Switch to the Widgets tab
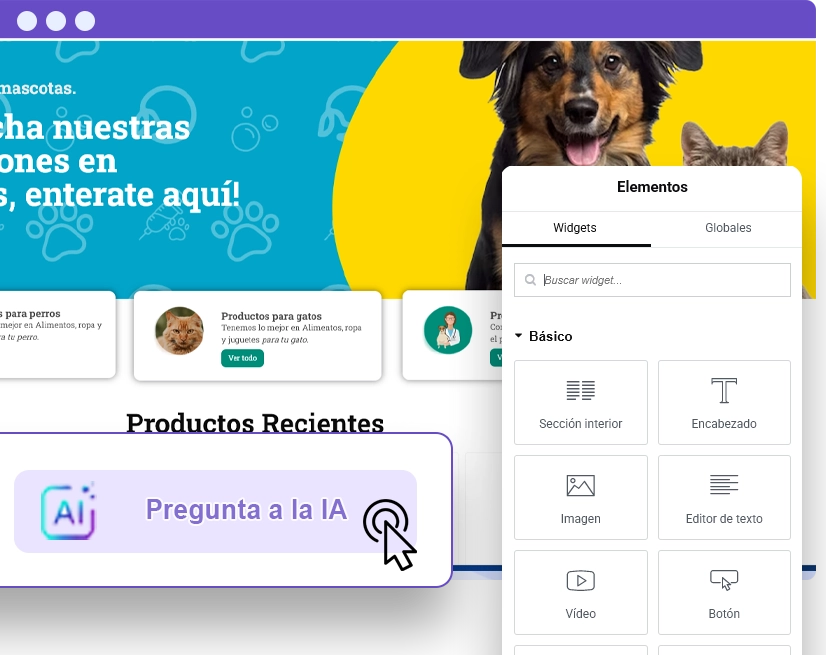The width and height of the screenshot is (826, 655). click(575, 228)
